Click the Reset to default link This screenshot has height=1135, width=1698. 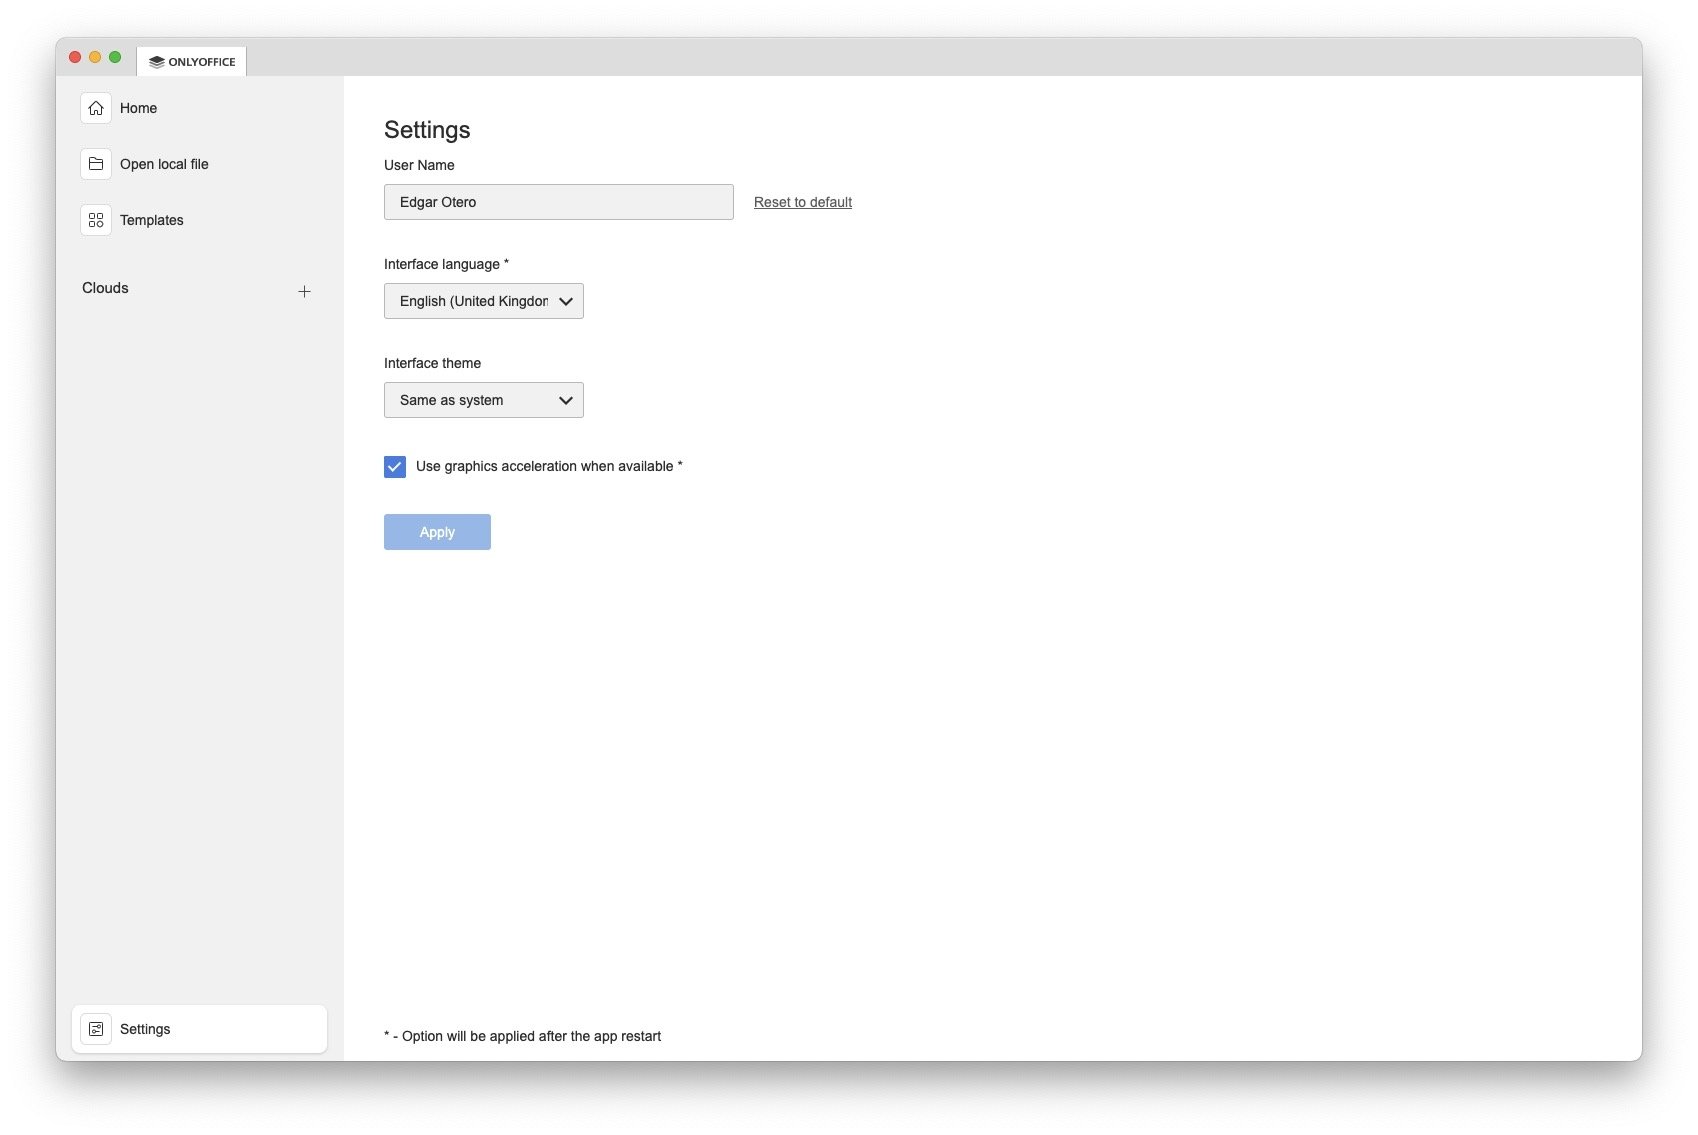(802, 202)
